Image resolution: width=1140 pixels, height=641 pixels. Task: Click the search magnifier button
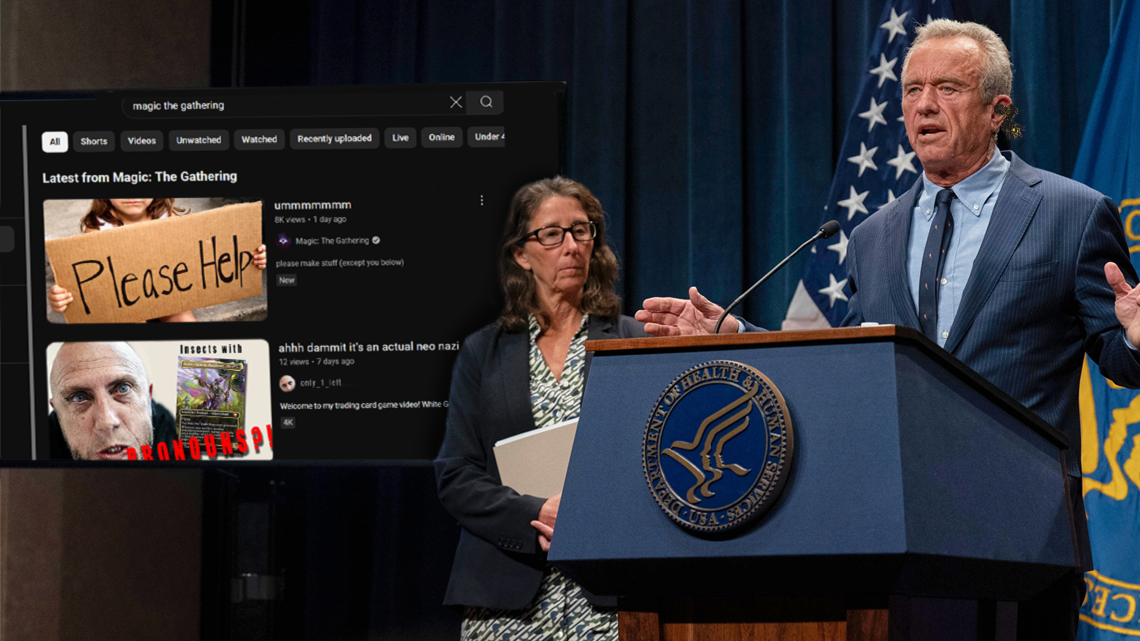pyautogui.click(x=486, y=102)
